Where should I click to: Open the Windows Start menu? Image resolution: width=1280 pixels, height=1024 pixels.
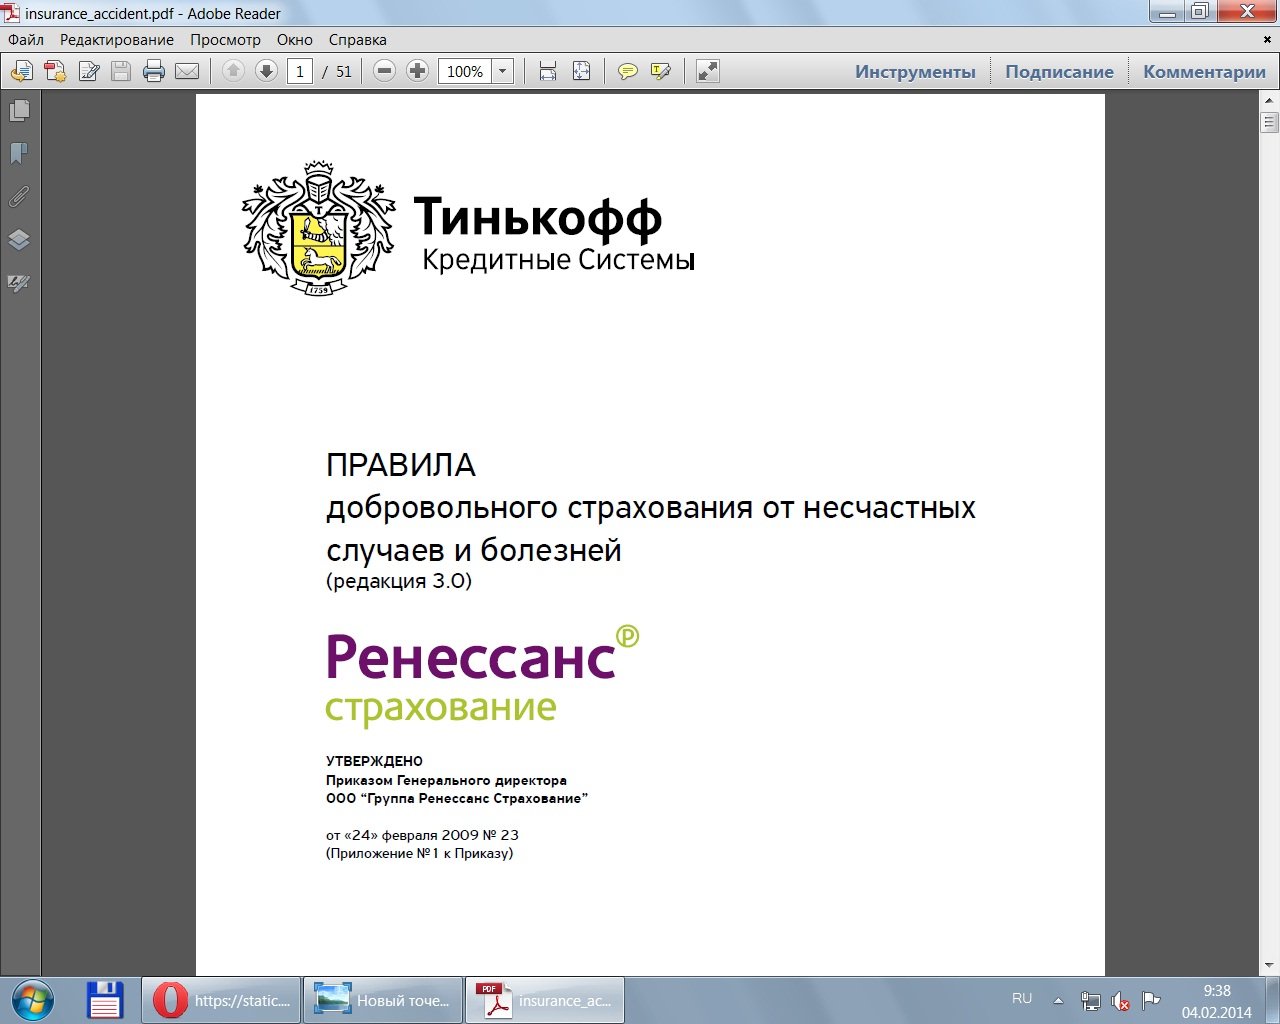[32, 1000]
